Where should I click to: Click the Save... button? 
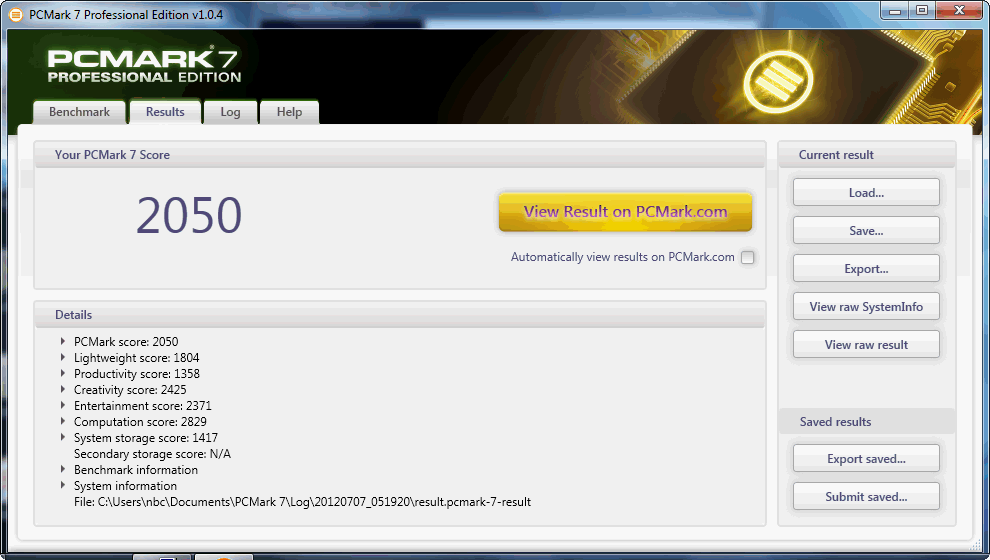tap(866, 230)
